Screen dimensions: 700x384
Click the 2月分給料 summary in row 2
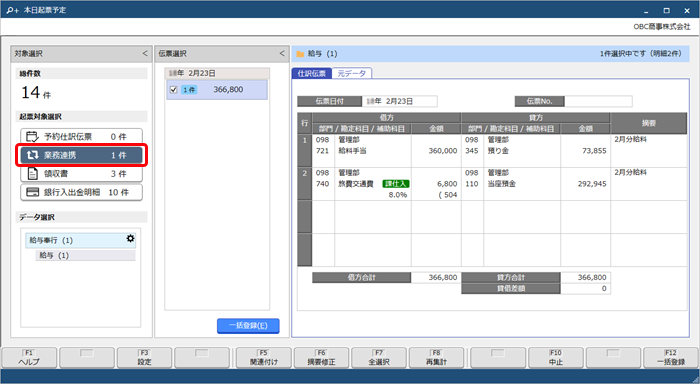pos(630,172)
